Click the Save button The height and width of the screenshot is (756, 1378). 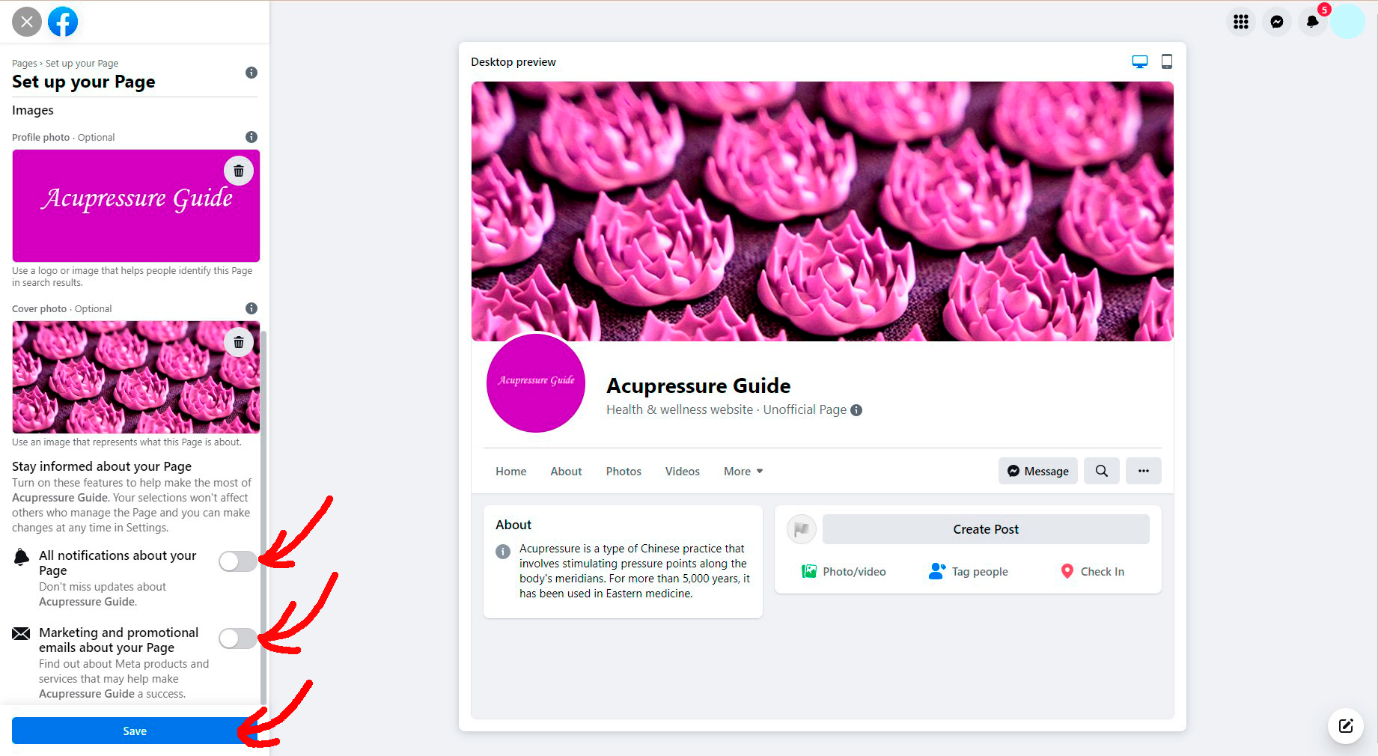pyautogui.click(x=135, y=731)
